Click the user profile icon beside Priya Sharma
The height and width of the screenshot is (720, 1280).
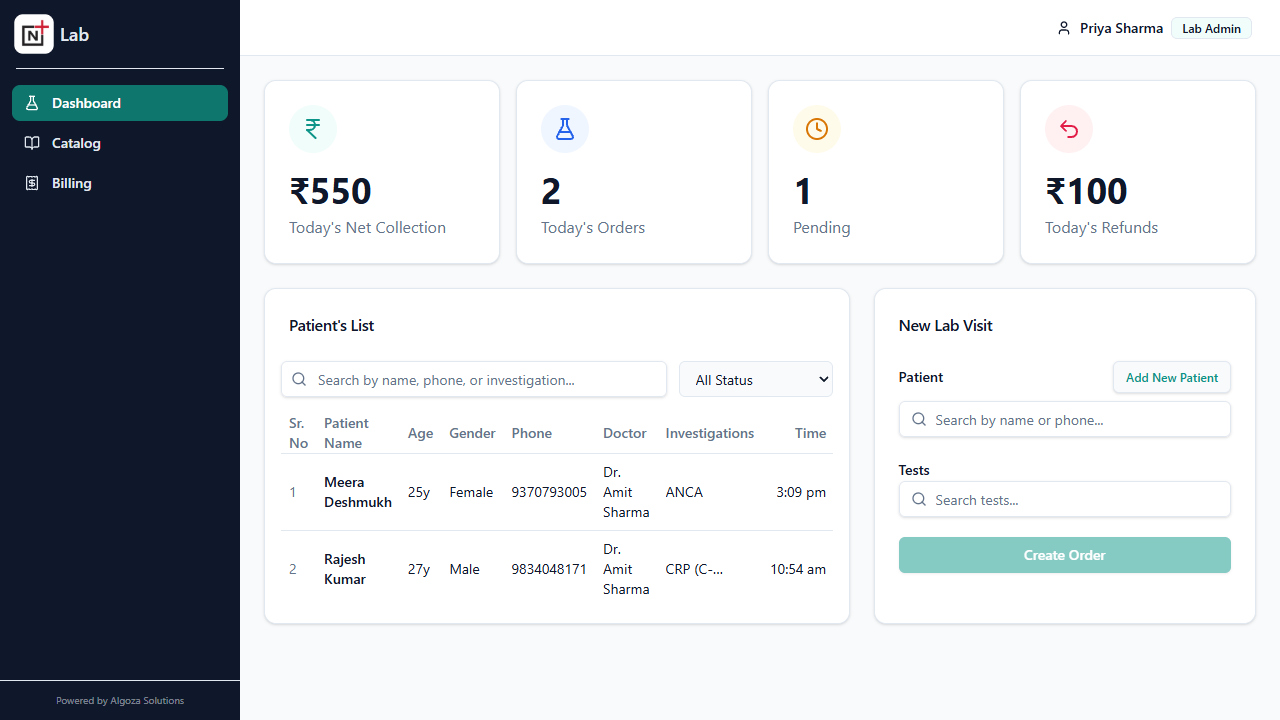point(1064,28)
